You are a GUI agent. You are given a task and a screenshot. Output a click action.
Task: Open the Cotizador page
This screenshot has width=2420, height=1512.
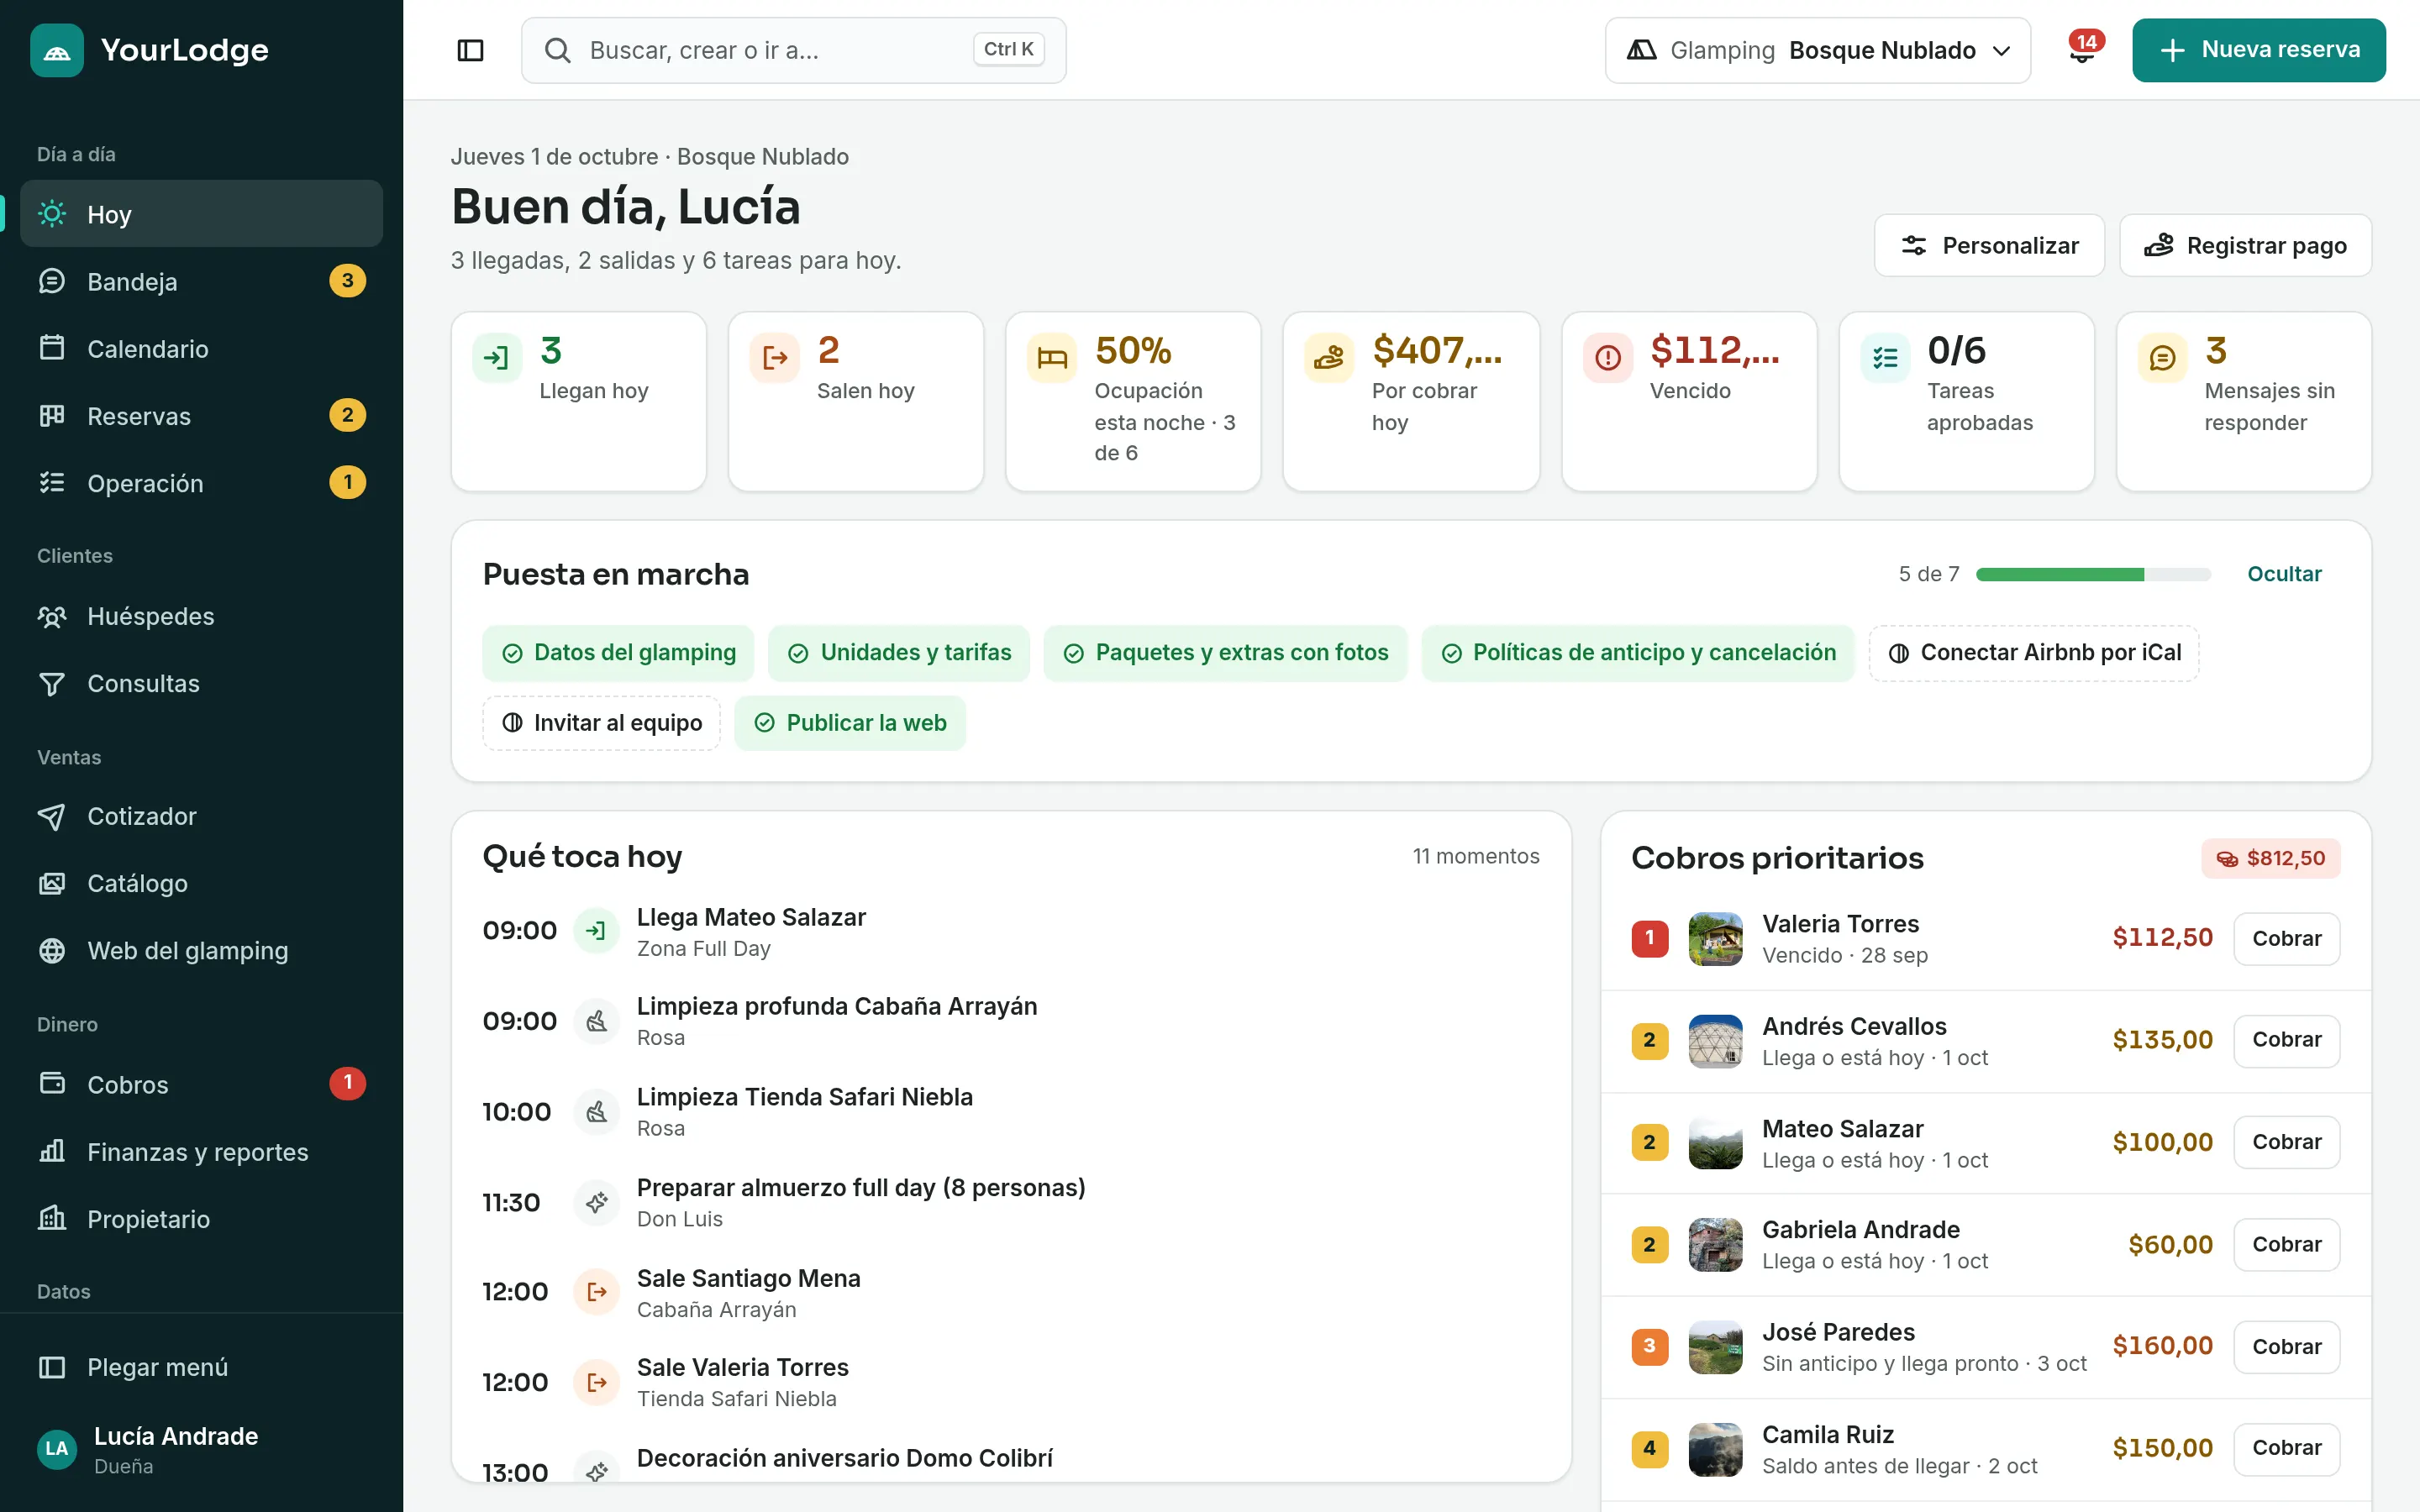(x=201, y=816)
